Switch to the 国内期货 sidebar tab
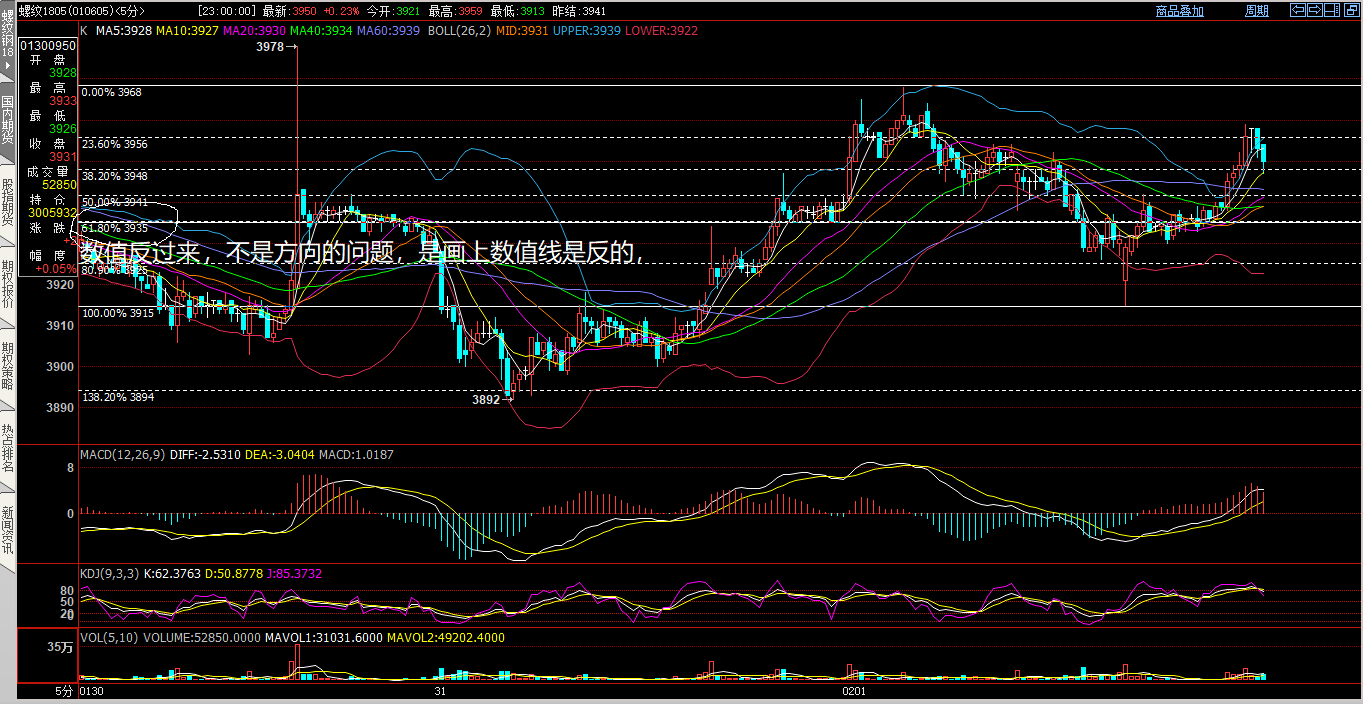Viewport: 1363px width, 704px height. 7,120
